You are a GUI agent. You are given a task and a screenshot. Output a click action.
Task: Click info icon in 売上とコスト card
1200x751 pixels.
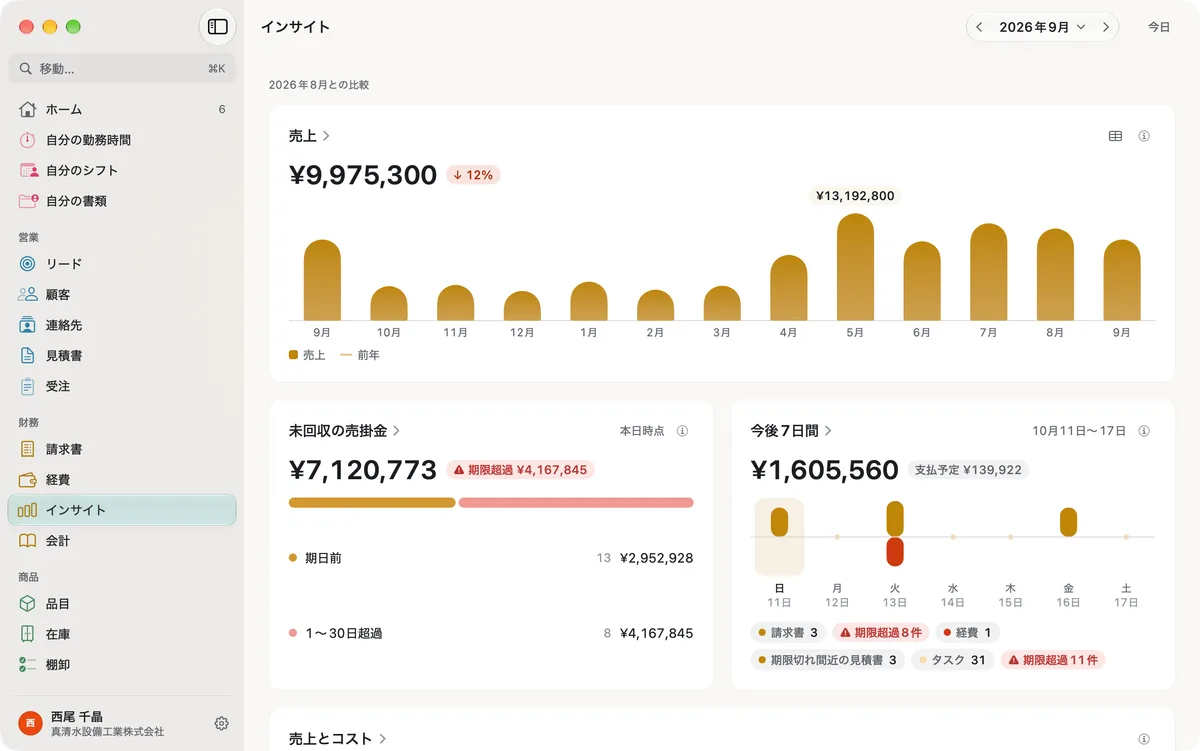[x=1144, y=739]
